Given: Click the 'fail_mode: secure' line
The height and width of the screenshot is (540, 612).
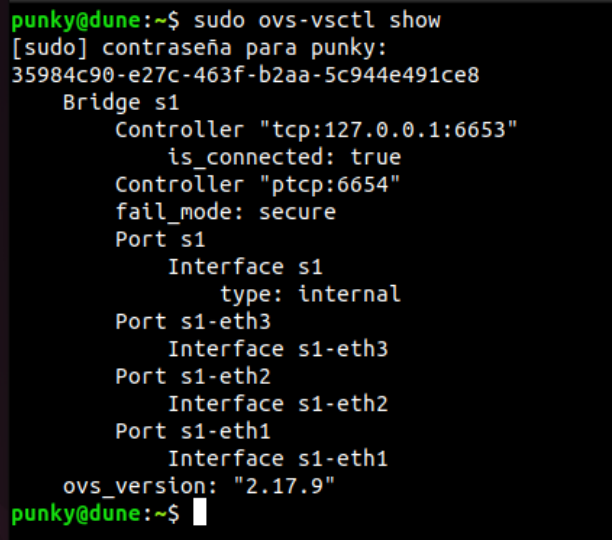Looking at the screenshot, I should [225, 212].
